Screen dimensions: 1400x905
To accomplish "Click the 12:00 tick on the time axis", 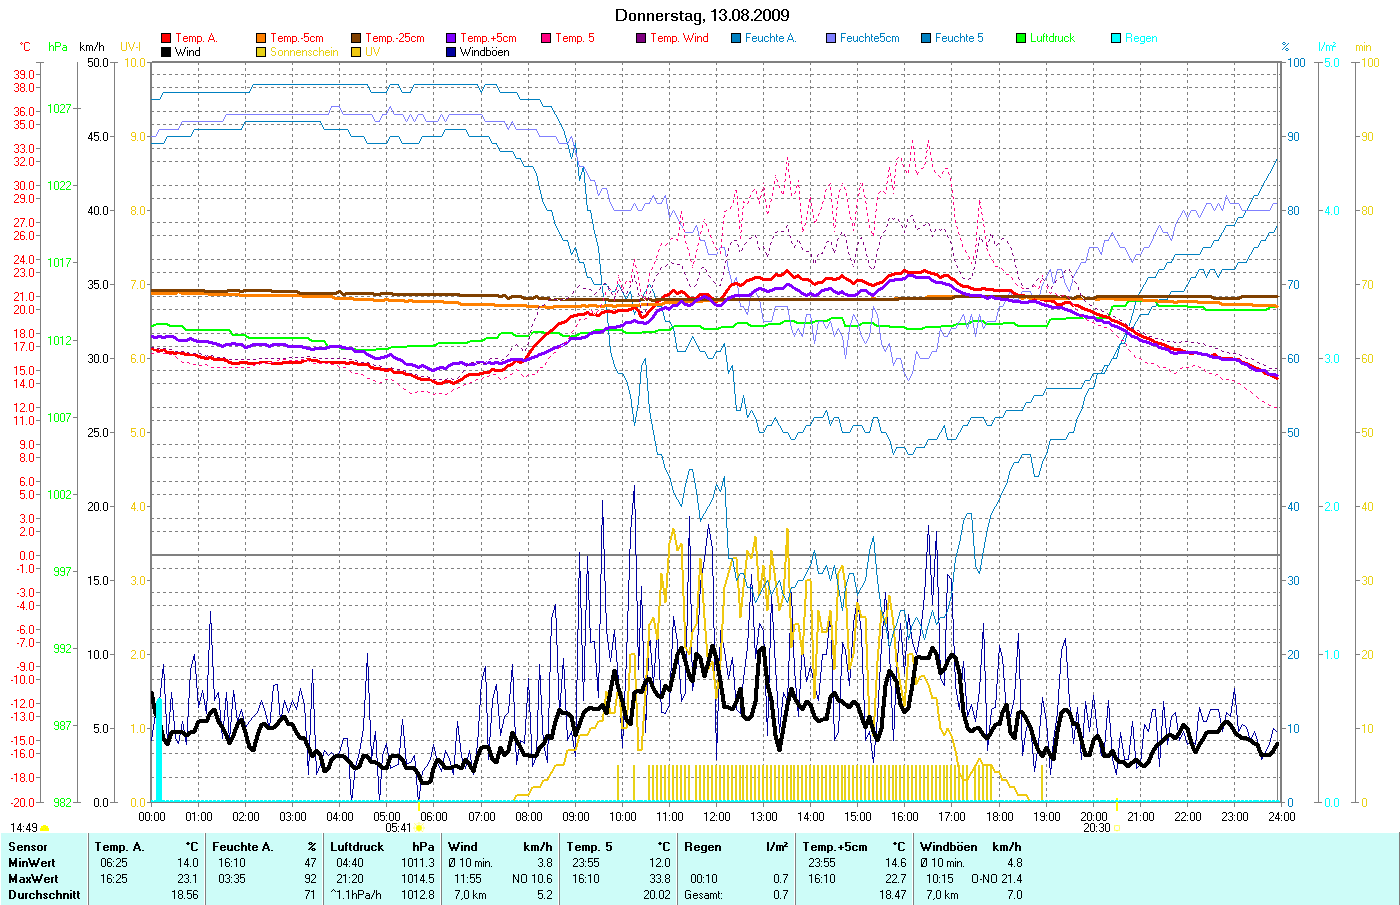I will (x=717, y=816).
